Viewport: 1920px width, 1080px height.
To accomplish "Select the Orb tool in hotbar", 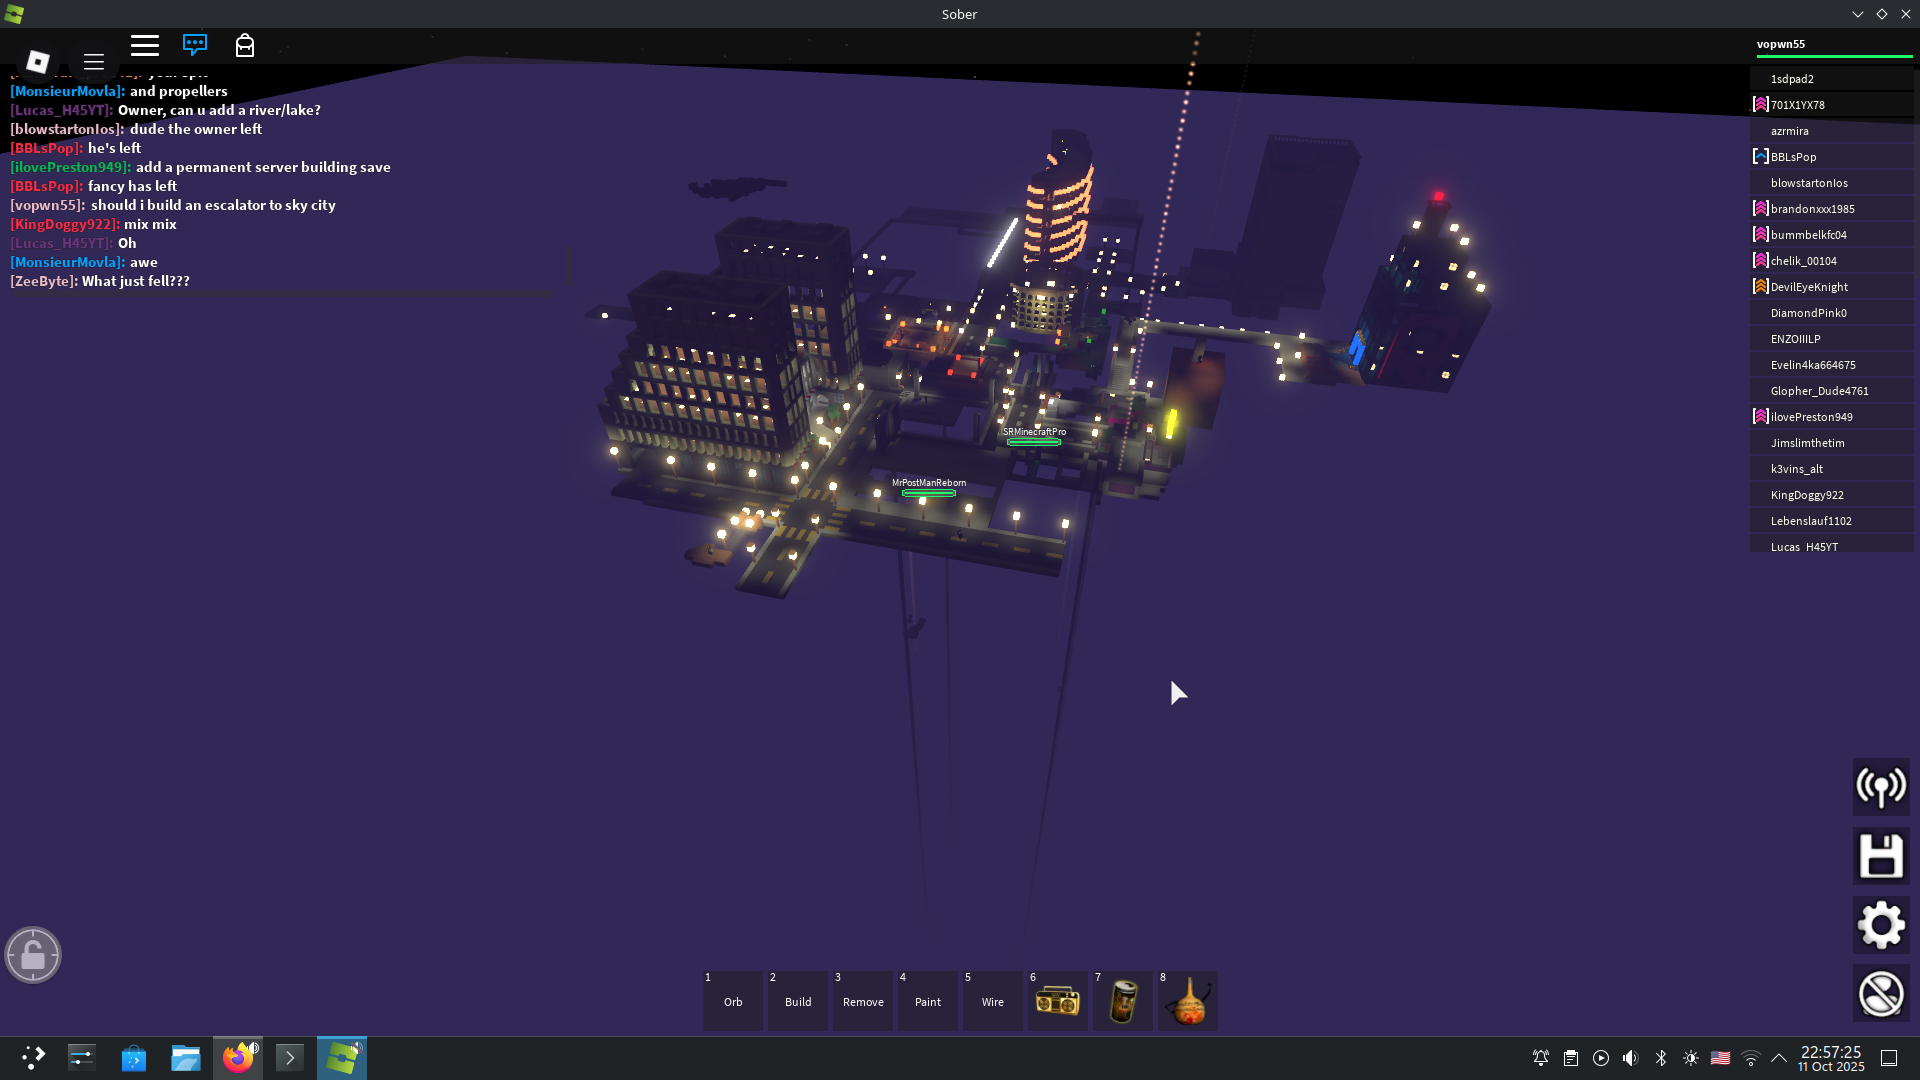I will click(x=733, y=1001).
